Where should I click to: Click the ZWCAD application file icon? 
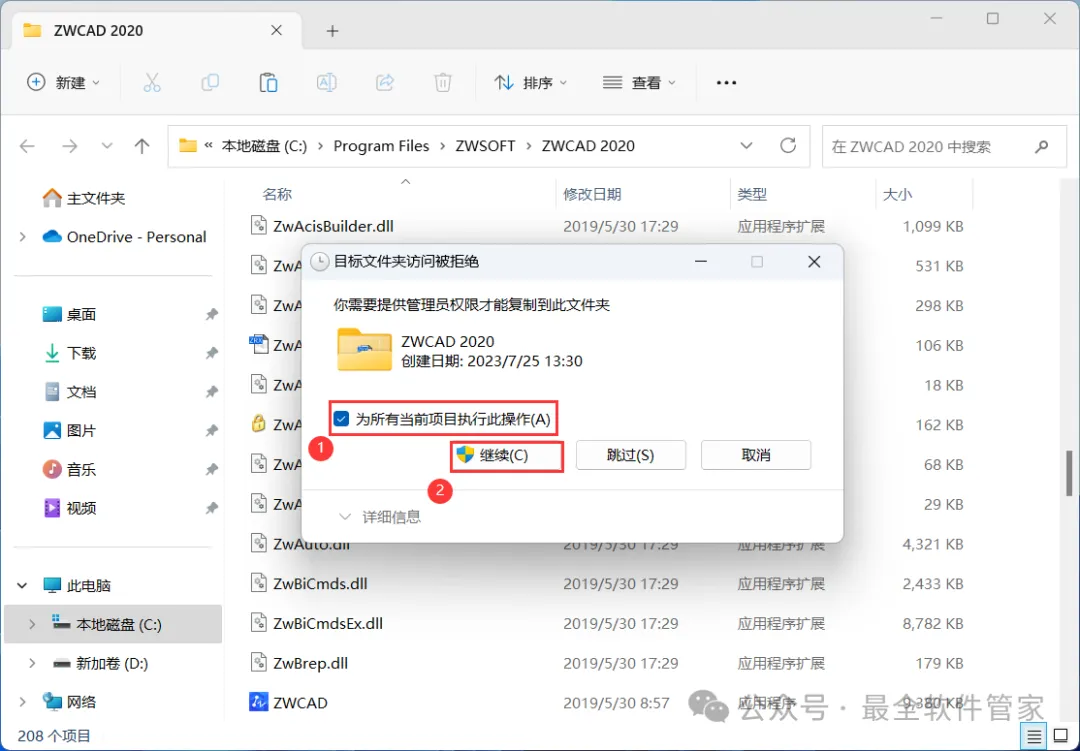[258, 702]
